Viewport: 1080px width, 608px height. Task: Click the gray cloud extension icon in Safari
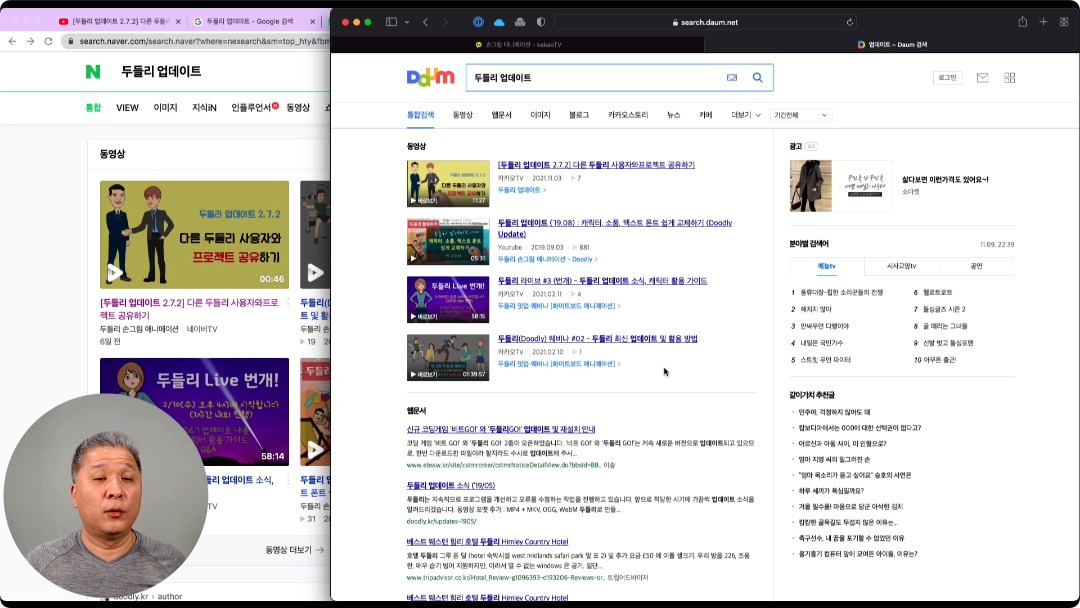(520, 22)
